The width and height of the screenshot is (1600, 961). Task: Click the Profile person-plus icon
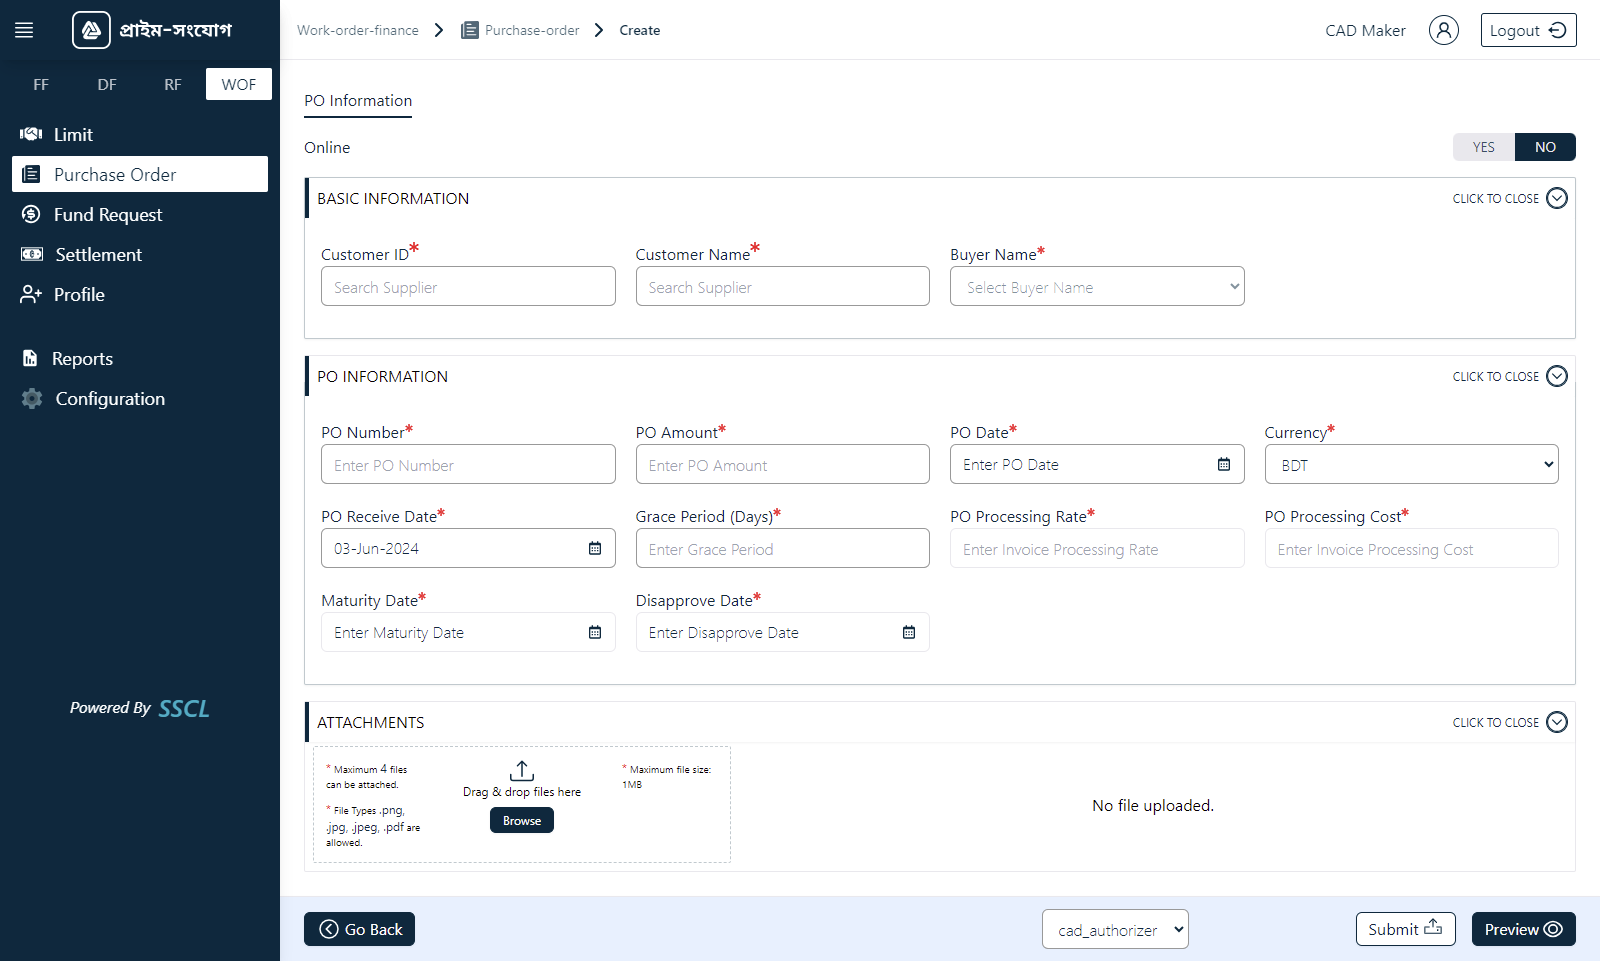coord(31,294)
